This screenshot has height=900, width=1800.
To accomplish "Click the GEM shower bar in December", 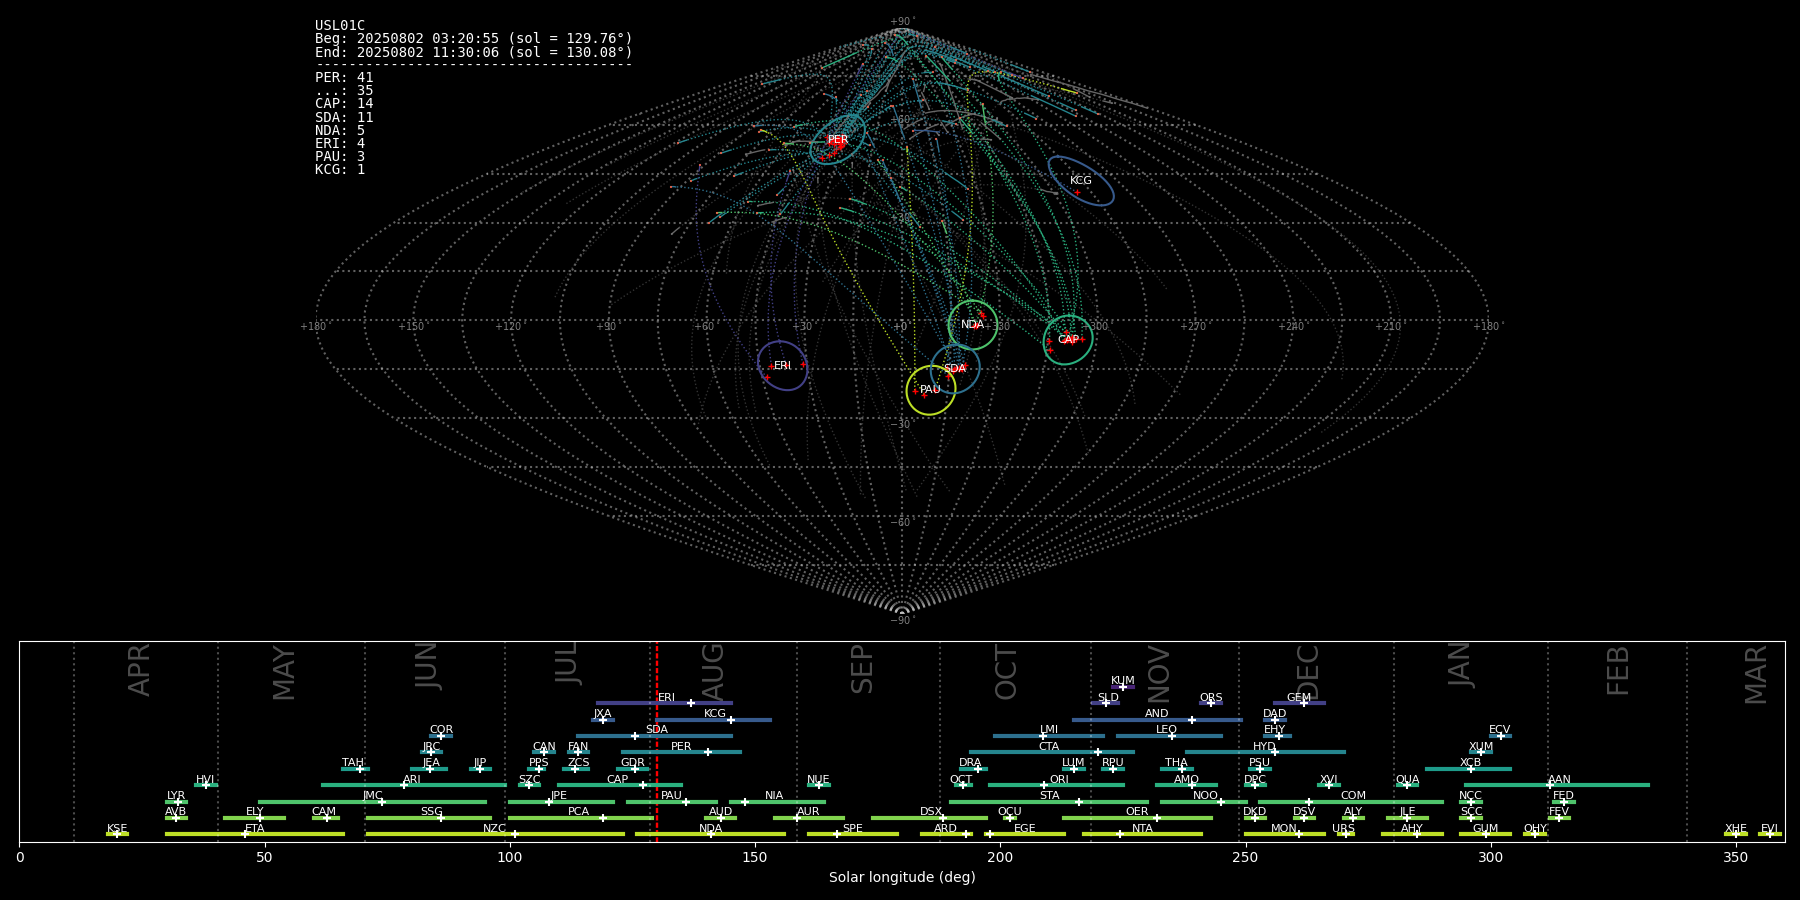I will tap(1299, 703).
